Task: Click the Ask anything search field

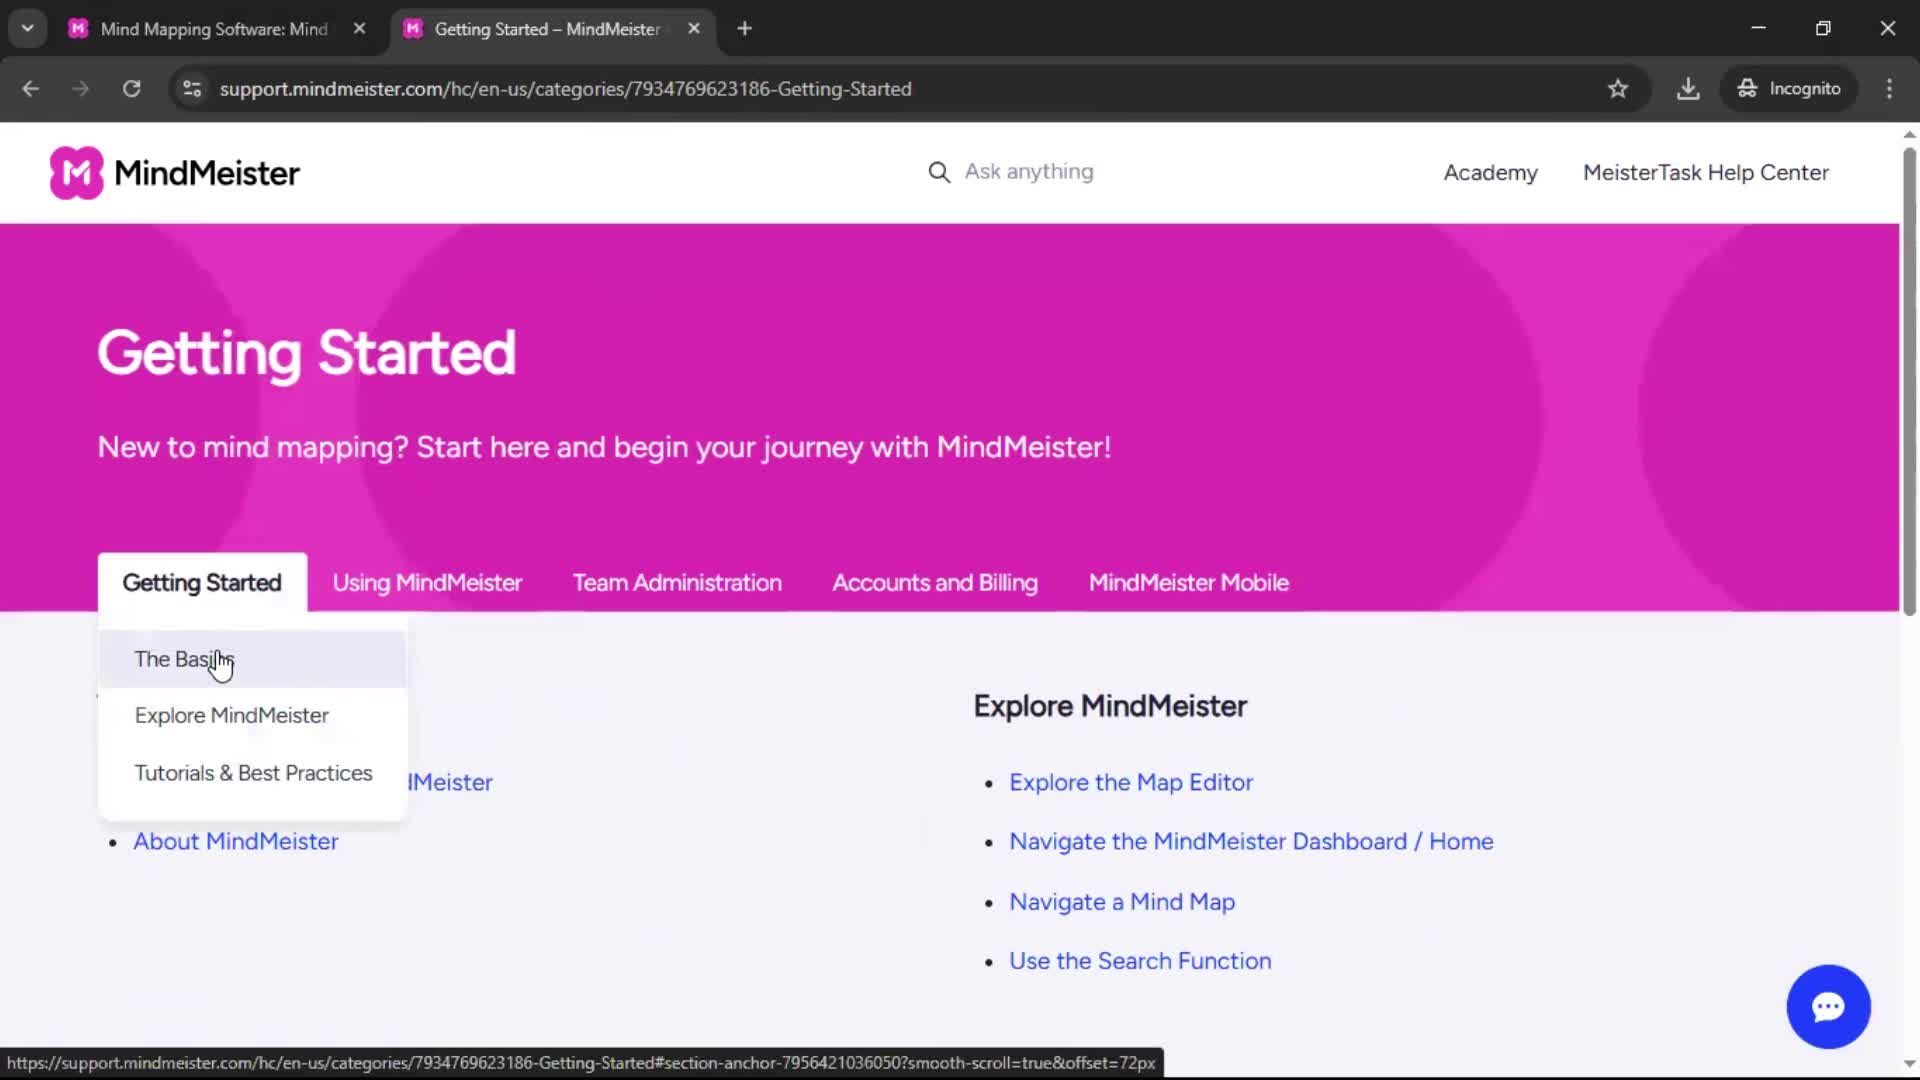Action: [x=1029, y=172]
